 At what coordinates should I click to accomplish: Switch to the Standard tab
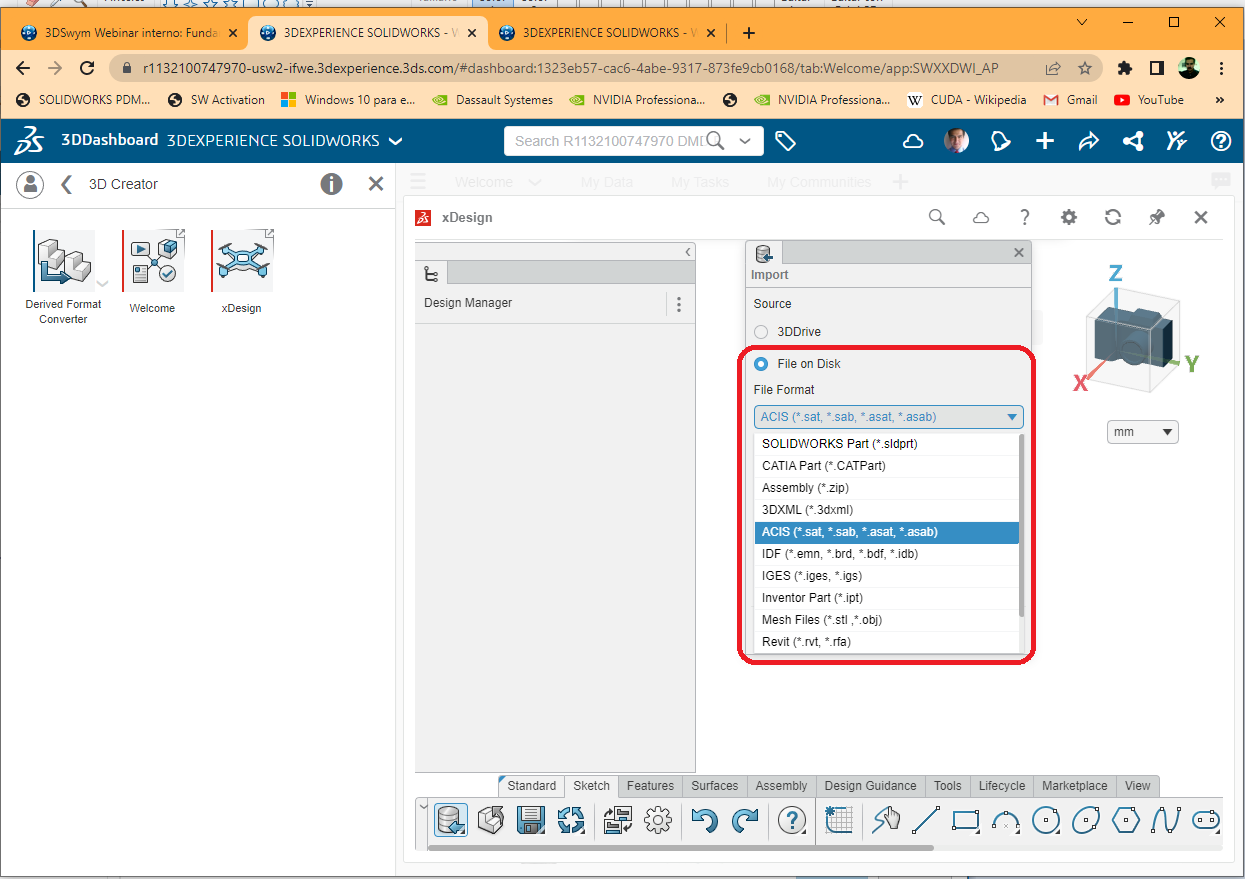[531, 786]
